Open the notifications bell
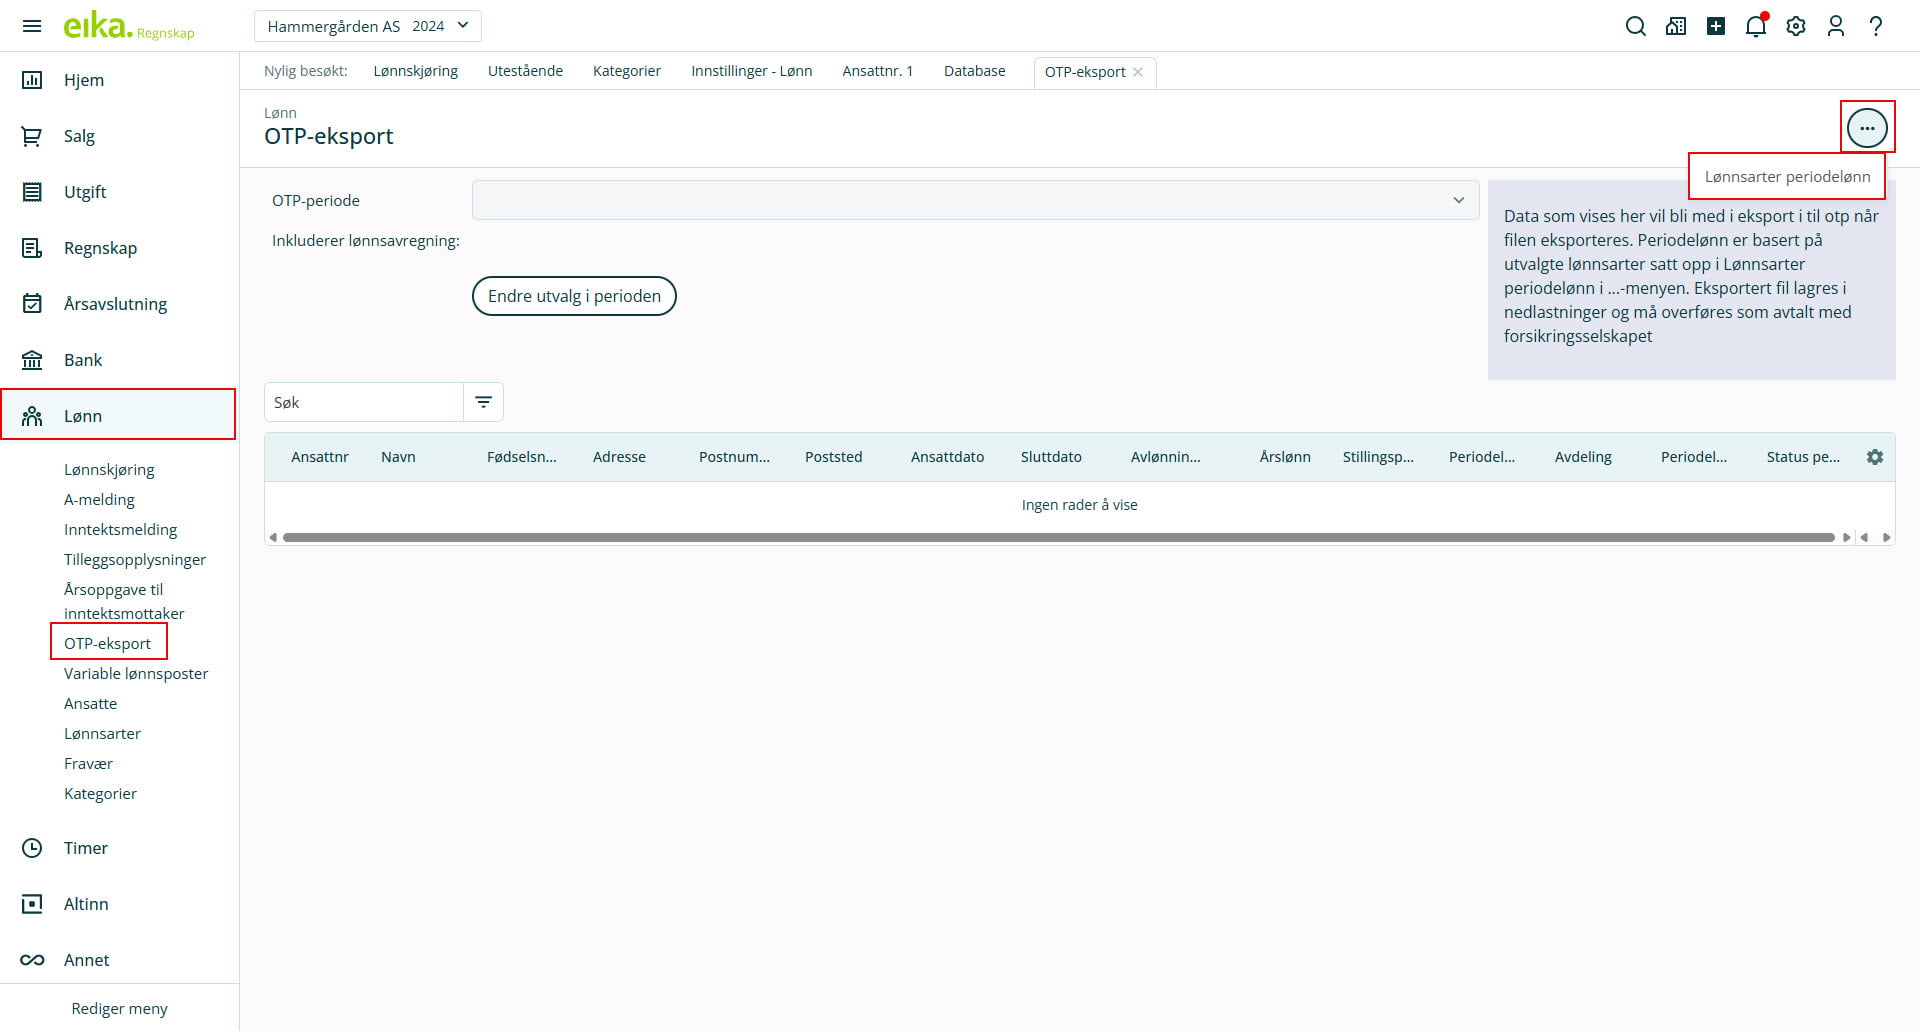The image size is (1920, 1031). [1755, 26]
